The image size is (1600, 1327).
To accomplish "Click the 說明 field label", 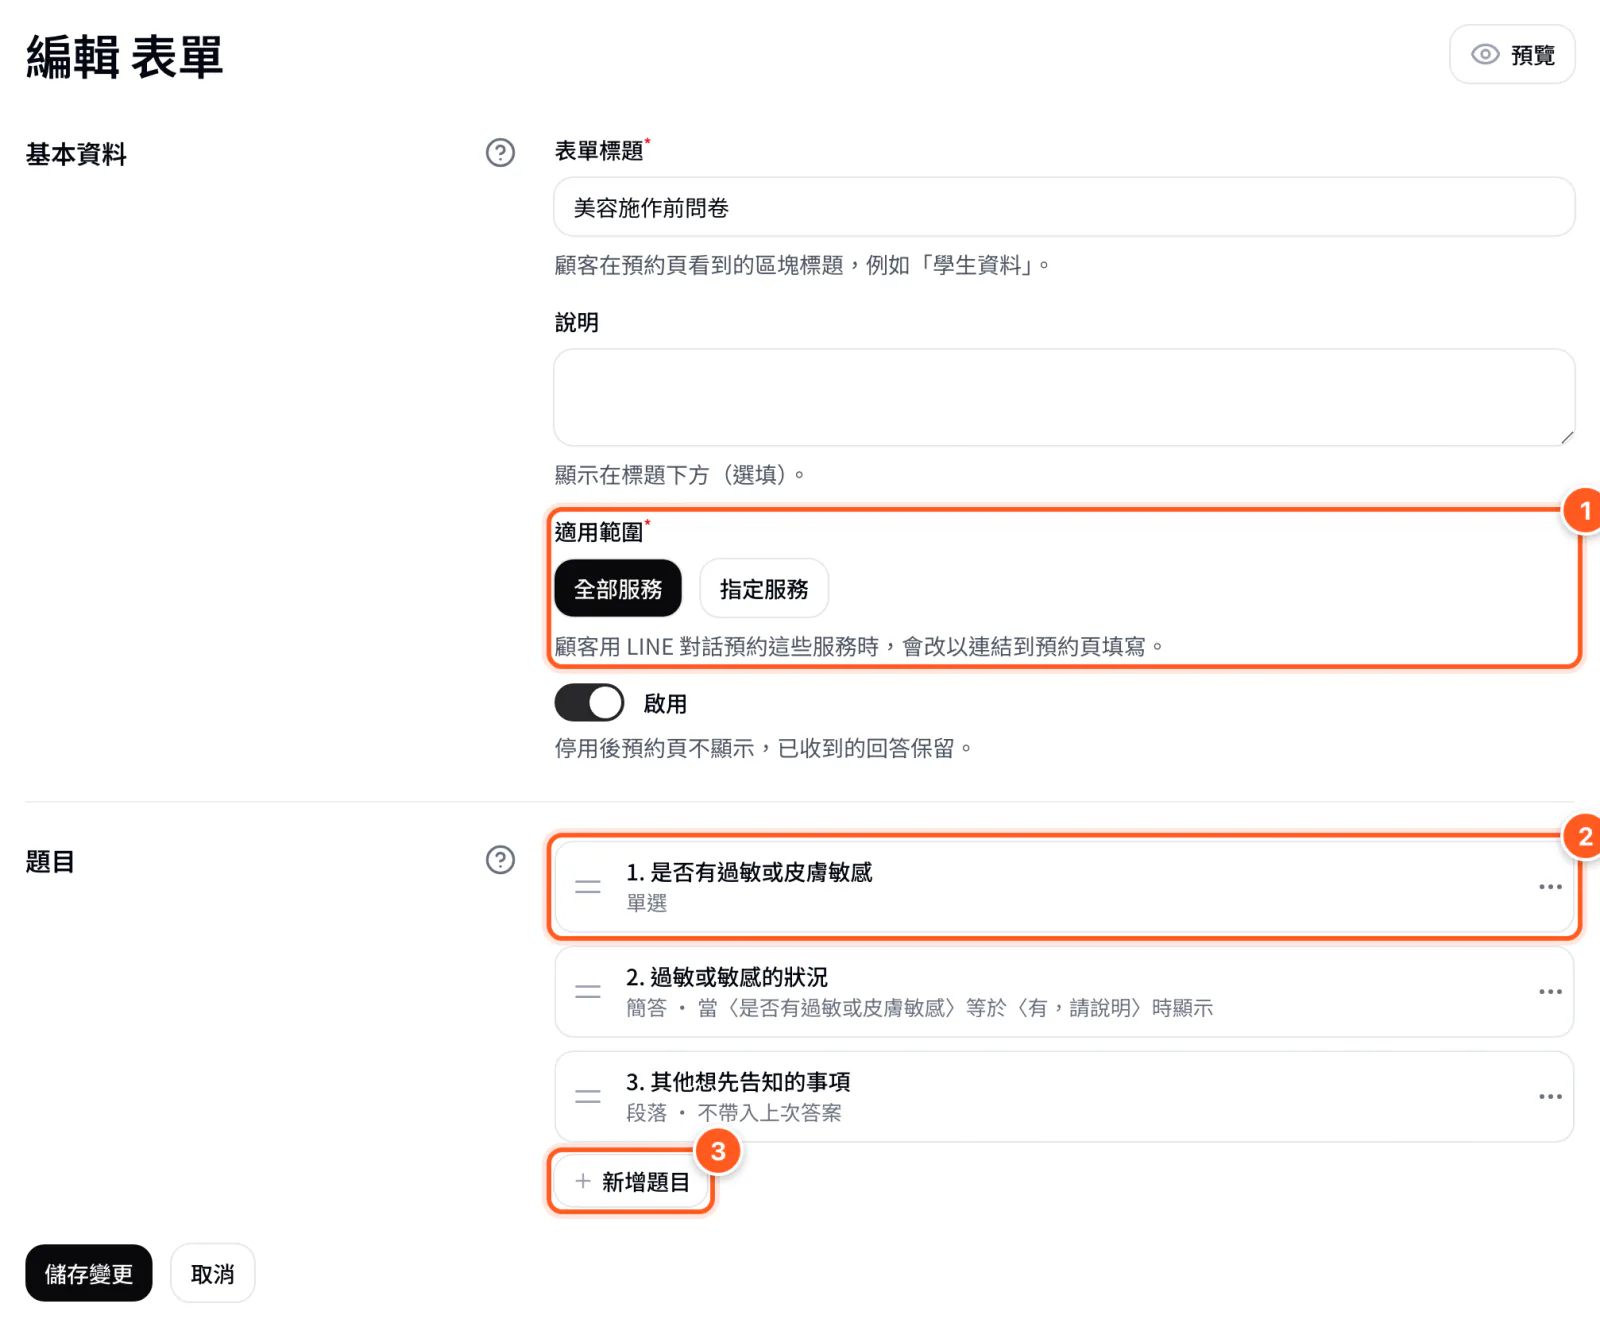I will tap(577, 323).
